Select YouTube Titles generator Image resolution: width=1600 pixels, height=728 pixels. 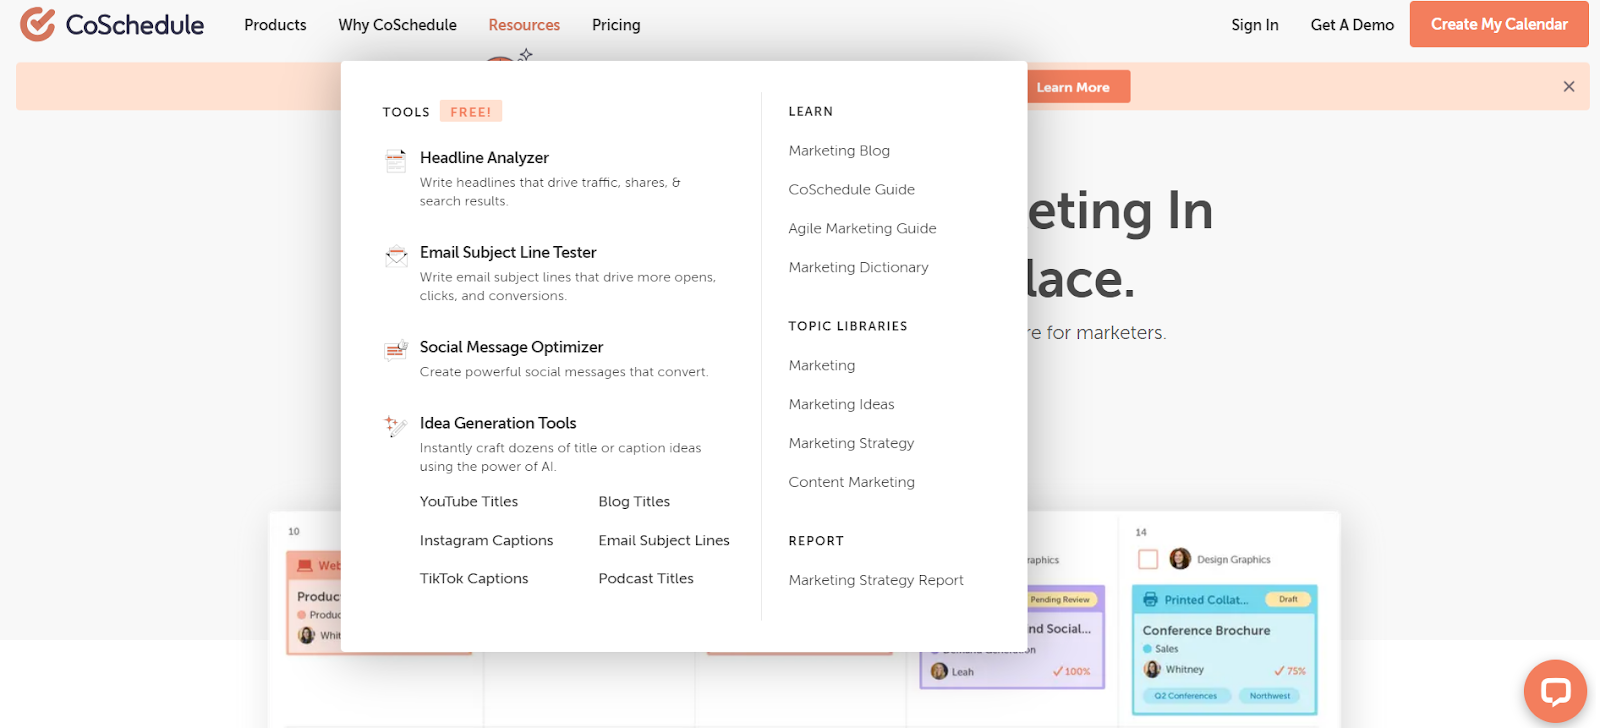[x=469, y=501]
